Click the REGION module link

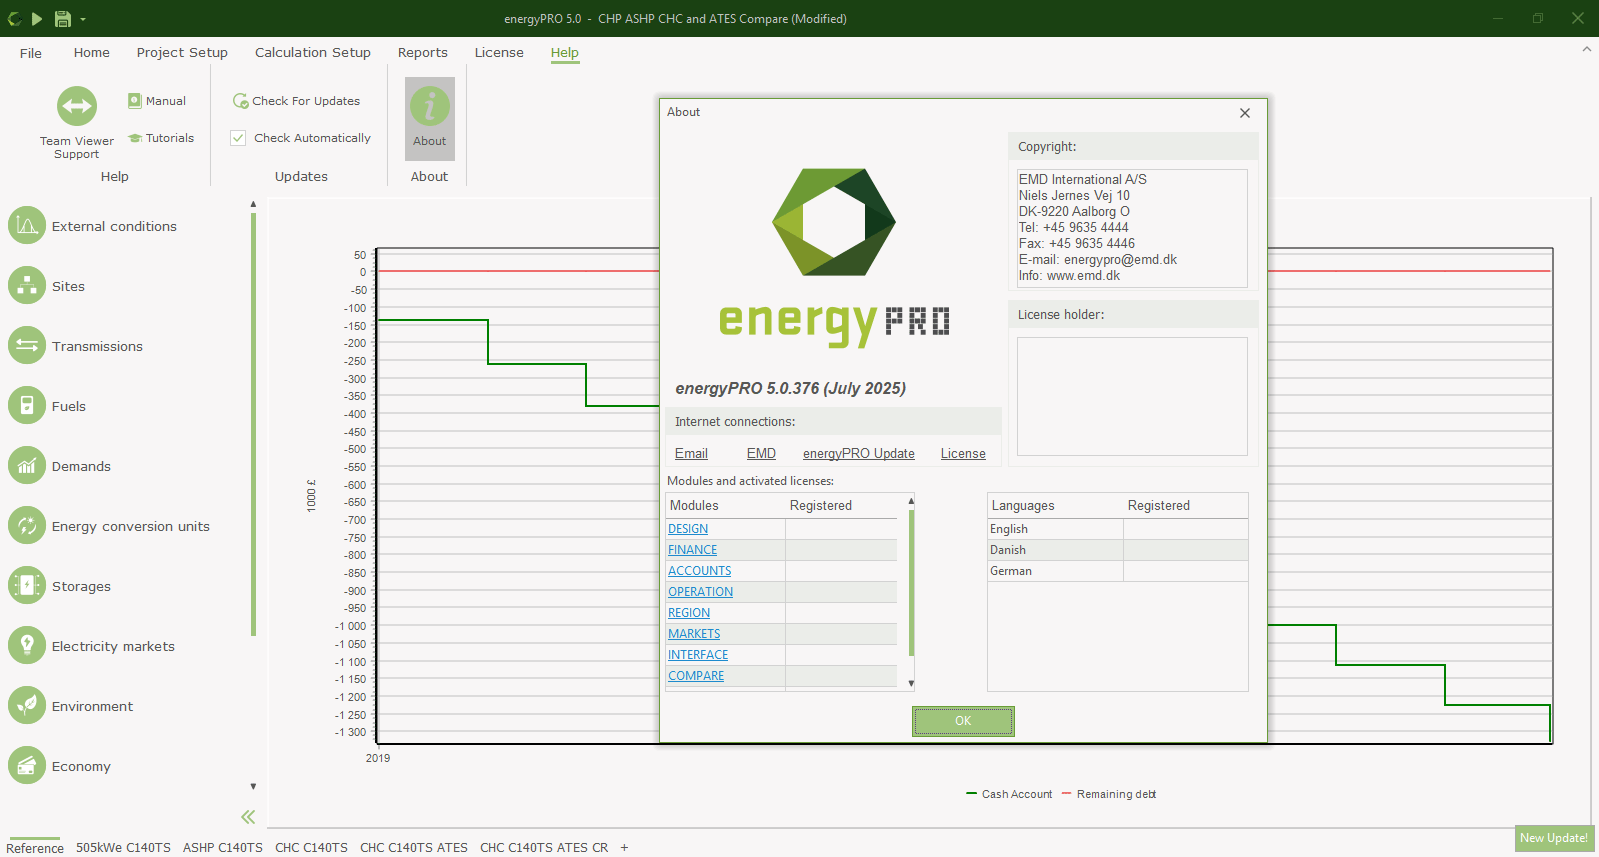pyautogui.click(x=689, y=613)
